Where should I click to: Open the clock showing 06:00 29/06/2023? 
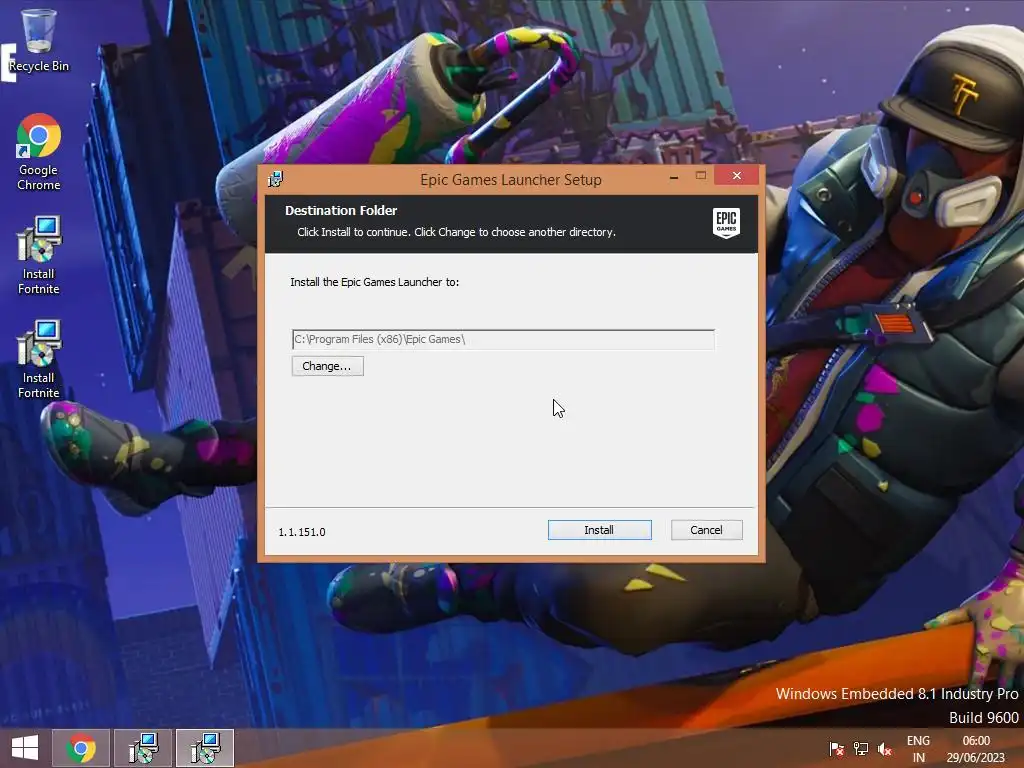point(976,748)
